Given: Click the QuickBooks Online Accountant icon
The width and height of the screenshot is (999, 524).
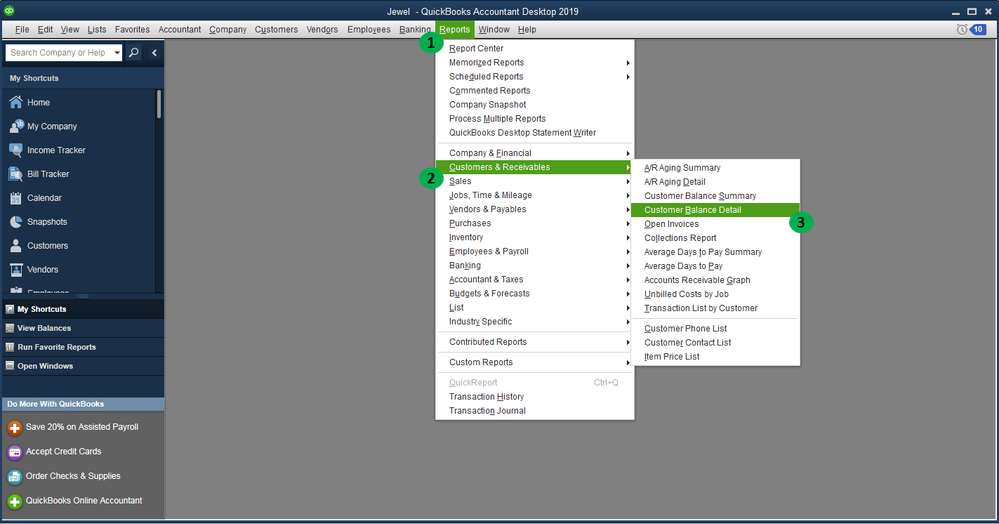Looking at the screenshot, I should (x=15, y=502).
